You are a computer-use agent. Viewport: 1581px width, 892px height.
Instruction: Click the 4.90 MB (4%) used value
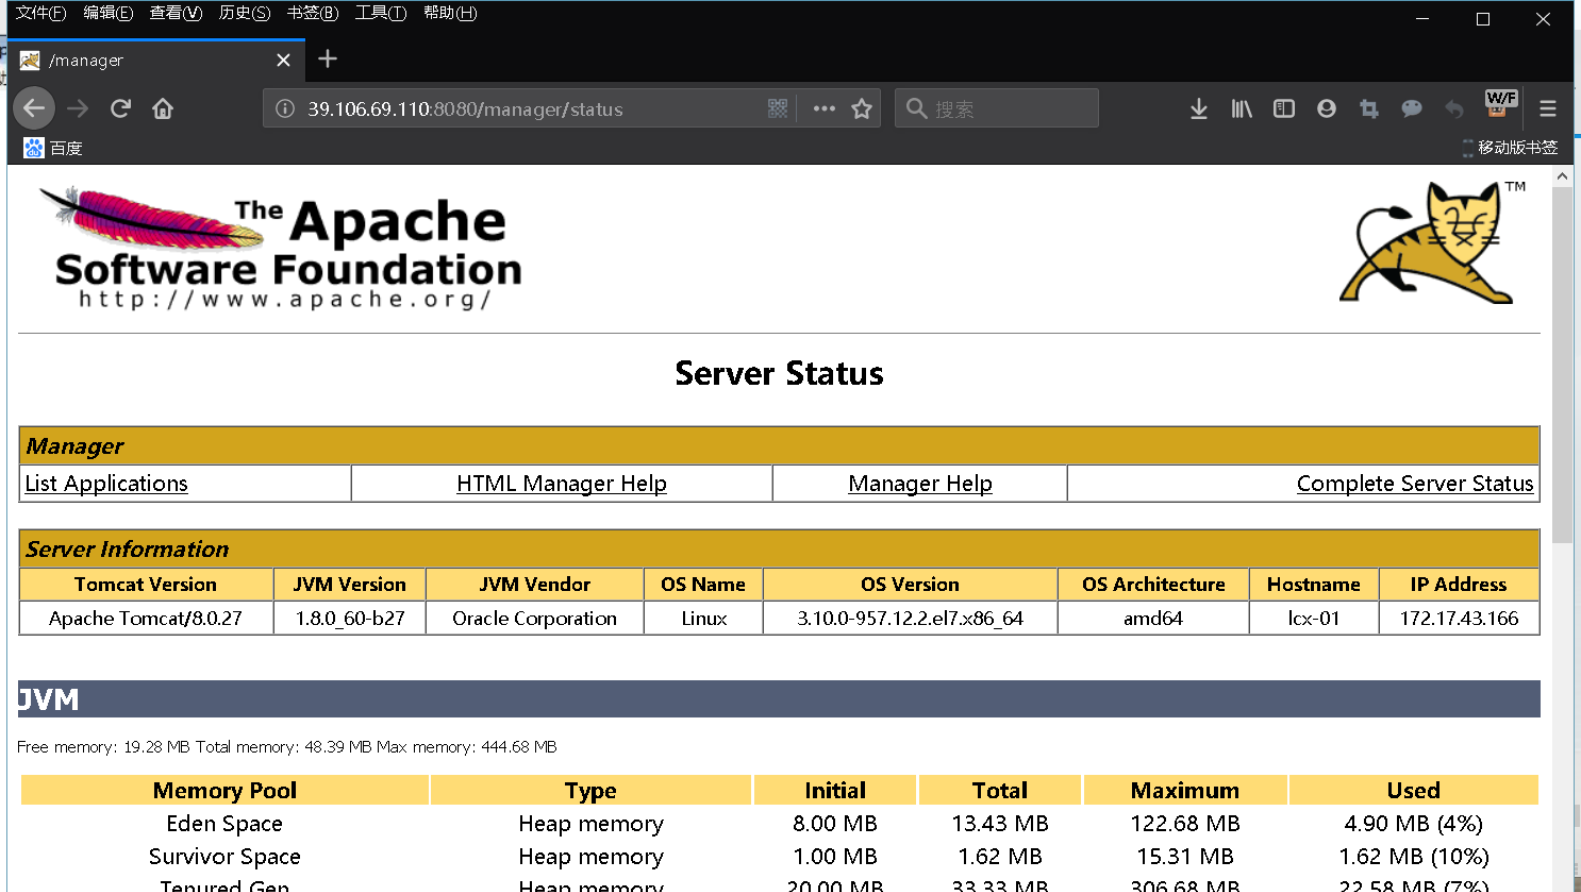(1413, 823)
